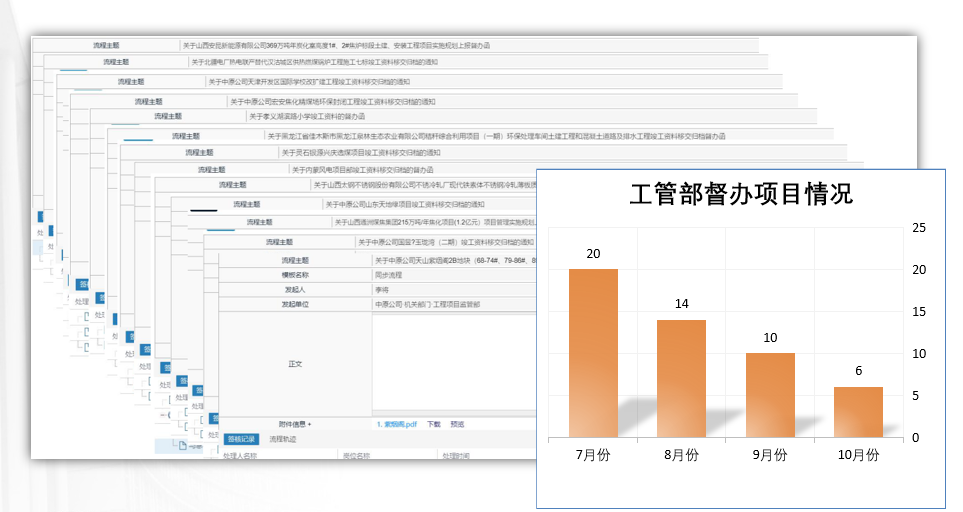Screen dimensions: 963x512
Task: Select the chart title 工管部督办项目情况
Action: tap(741, 194)
